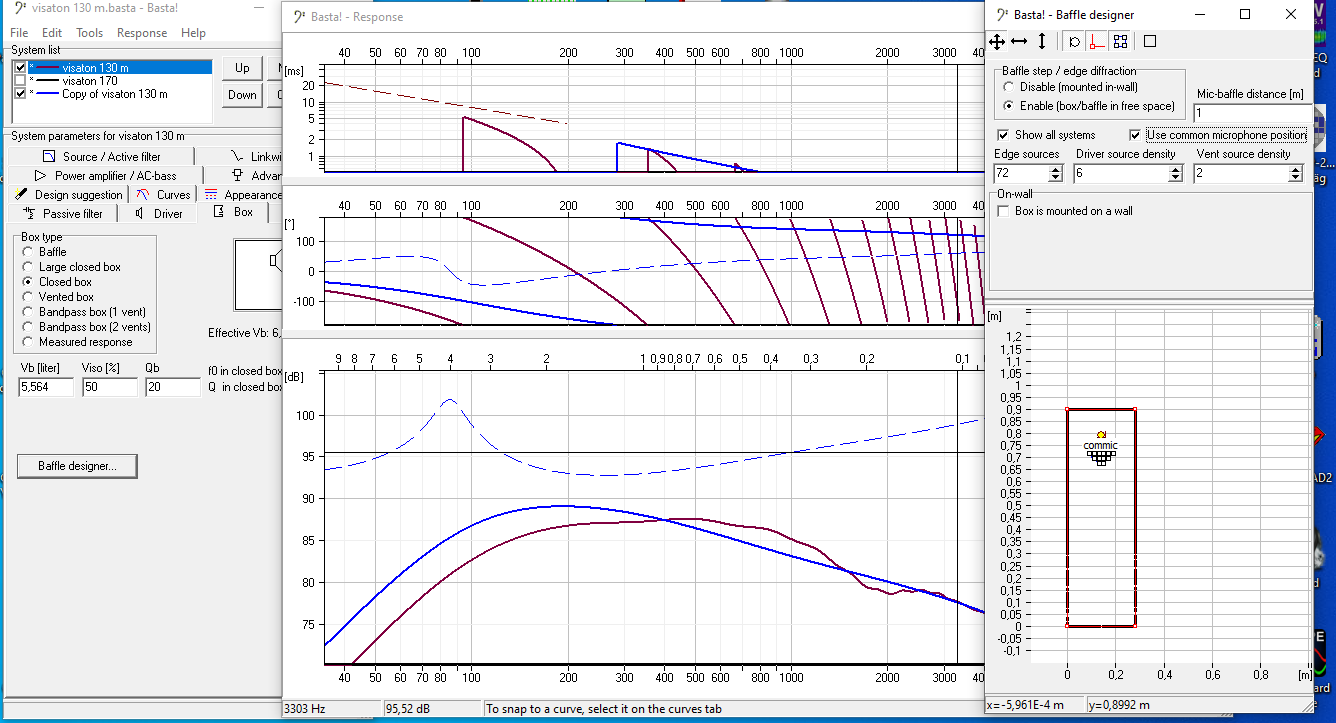Screen dimensions: 1336x723
Task: Open the Response menu
Action: click(142, 33)
